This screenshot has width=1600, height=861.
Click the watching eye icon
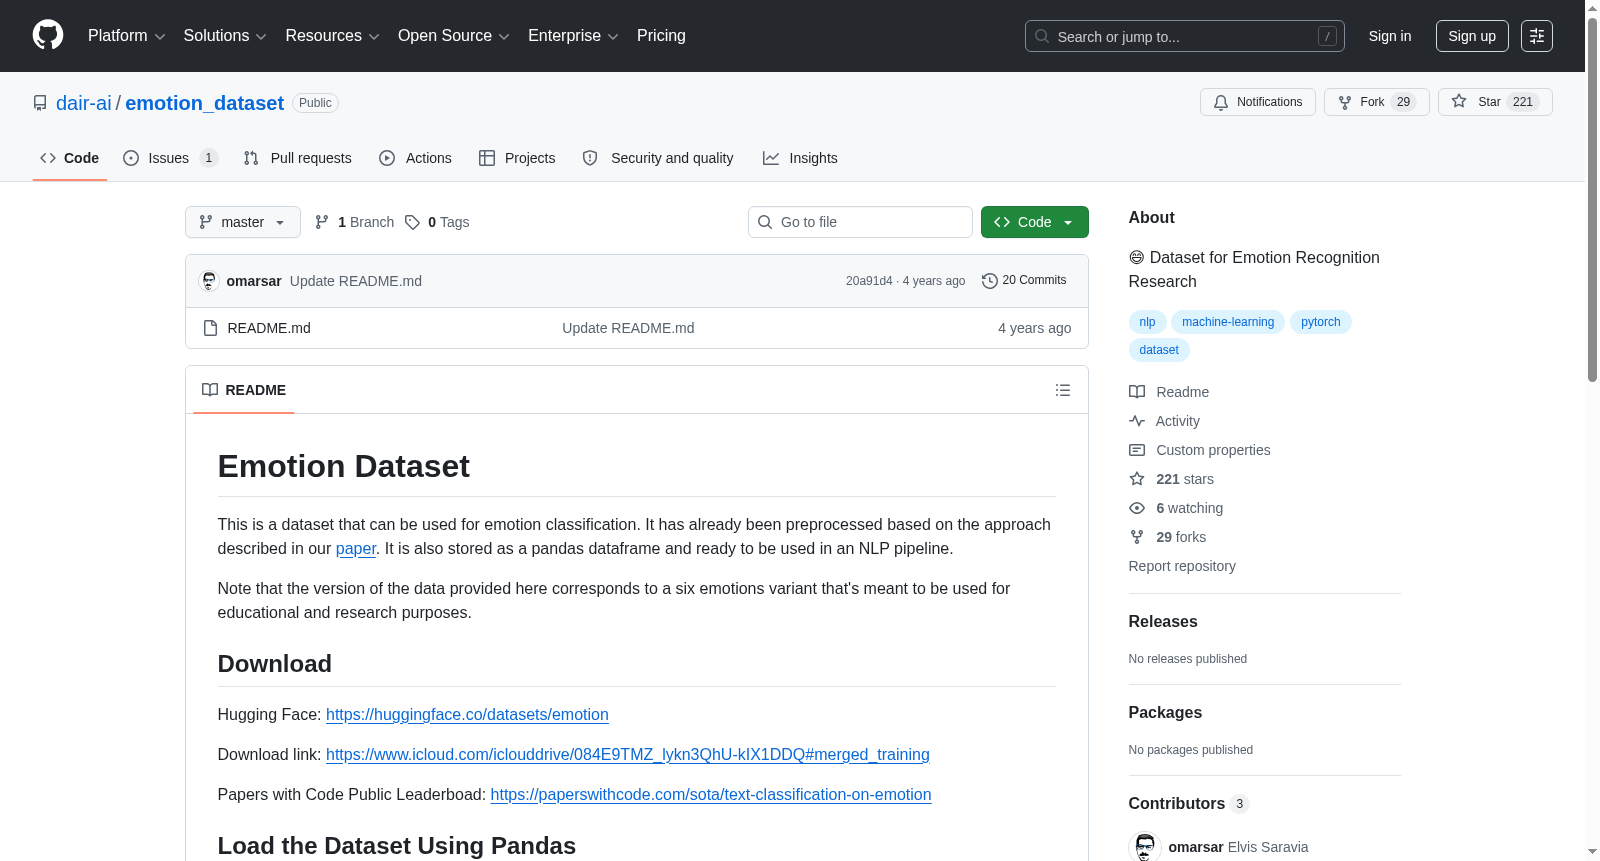(1137, 508)
